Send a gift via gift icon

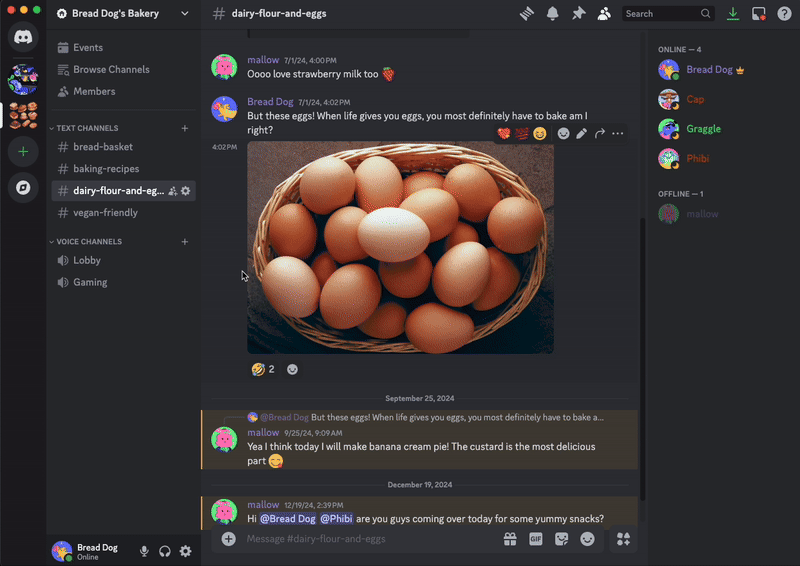[x=510, y=539]
